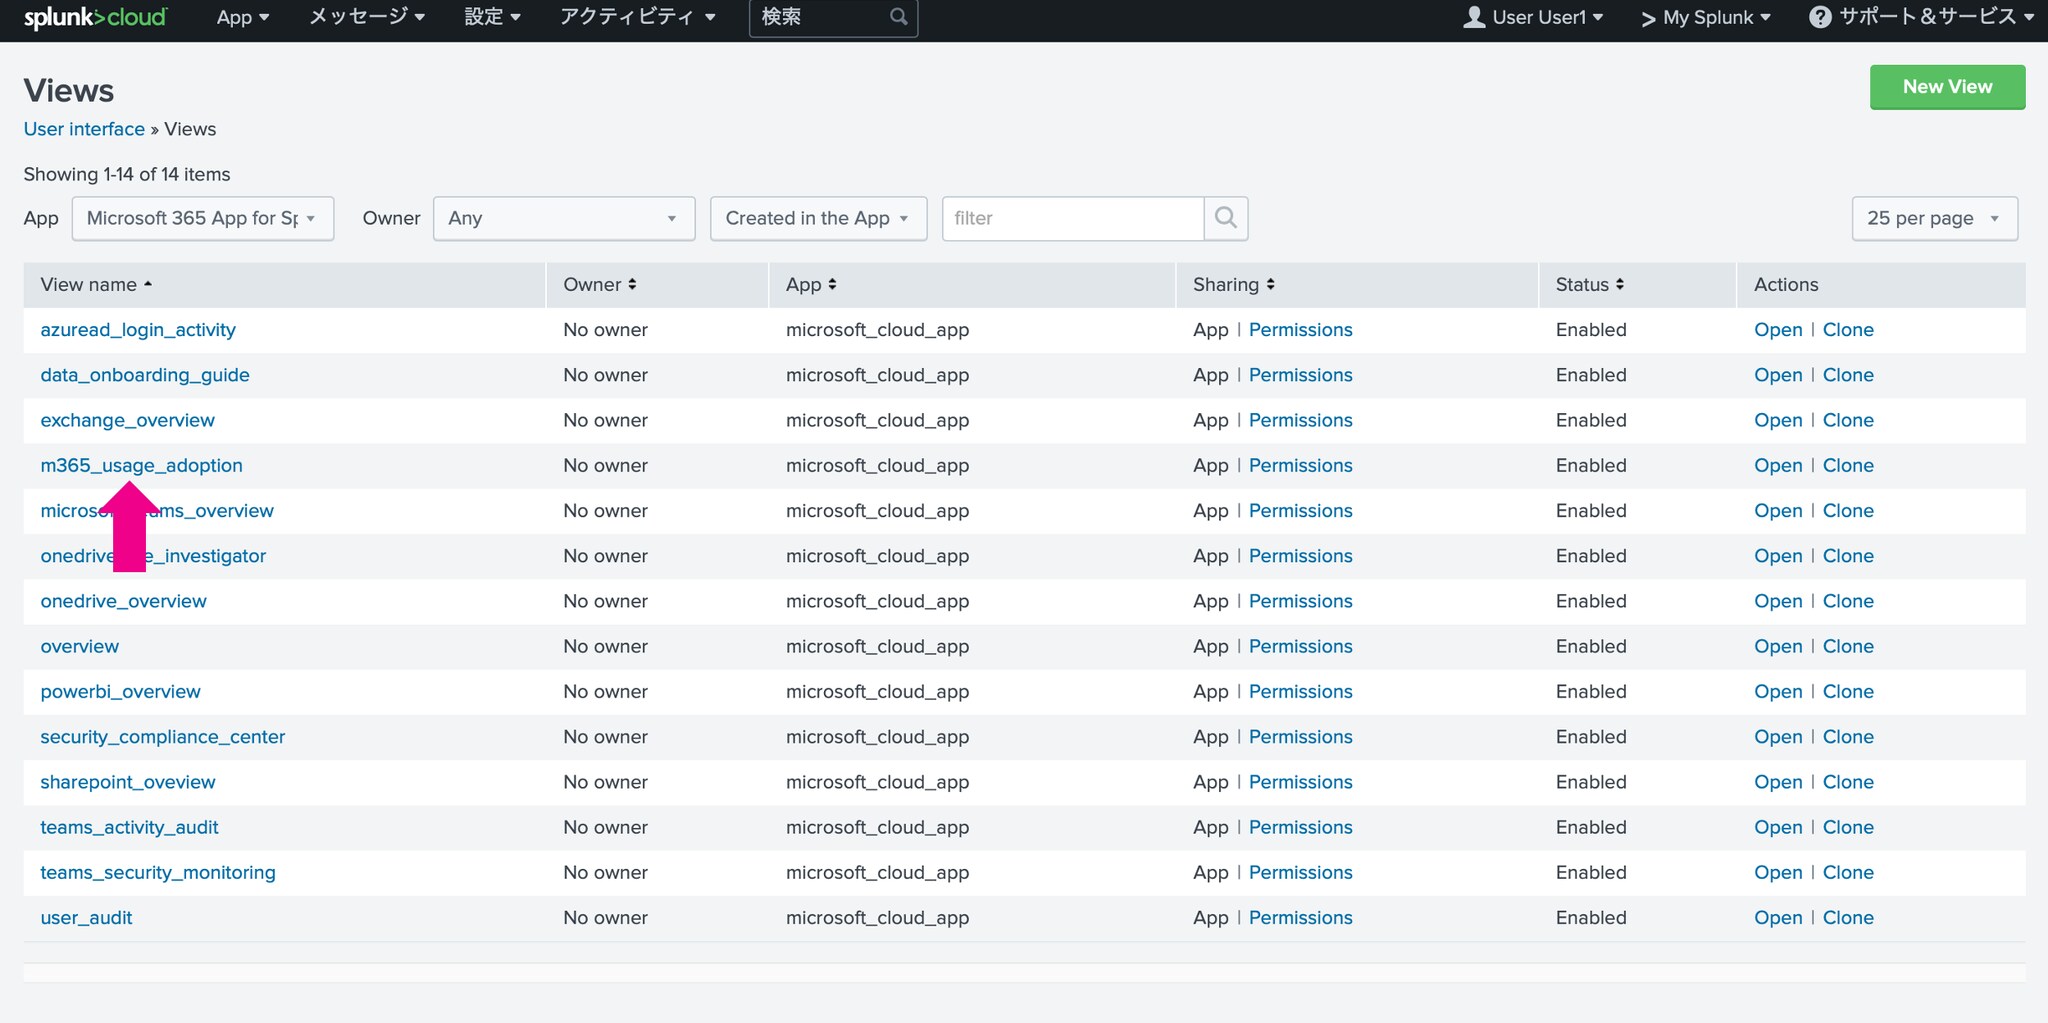Go to User interface breadcrumb link
Screen dimensions: 2048x1023
(84, 129)
